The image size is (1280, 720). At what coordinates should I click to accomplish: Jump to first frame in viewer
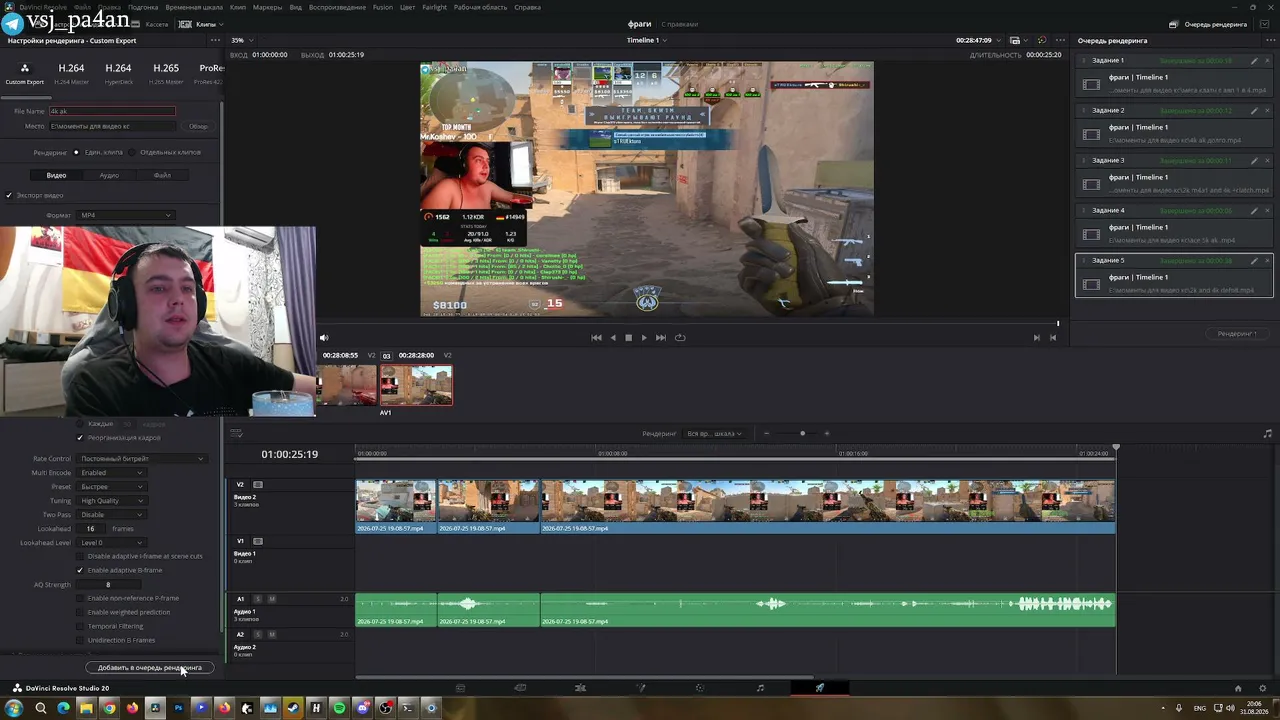click(x=597, y=338)
